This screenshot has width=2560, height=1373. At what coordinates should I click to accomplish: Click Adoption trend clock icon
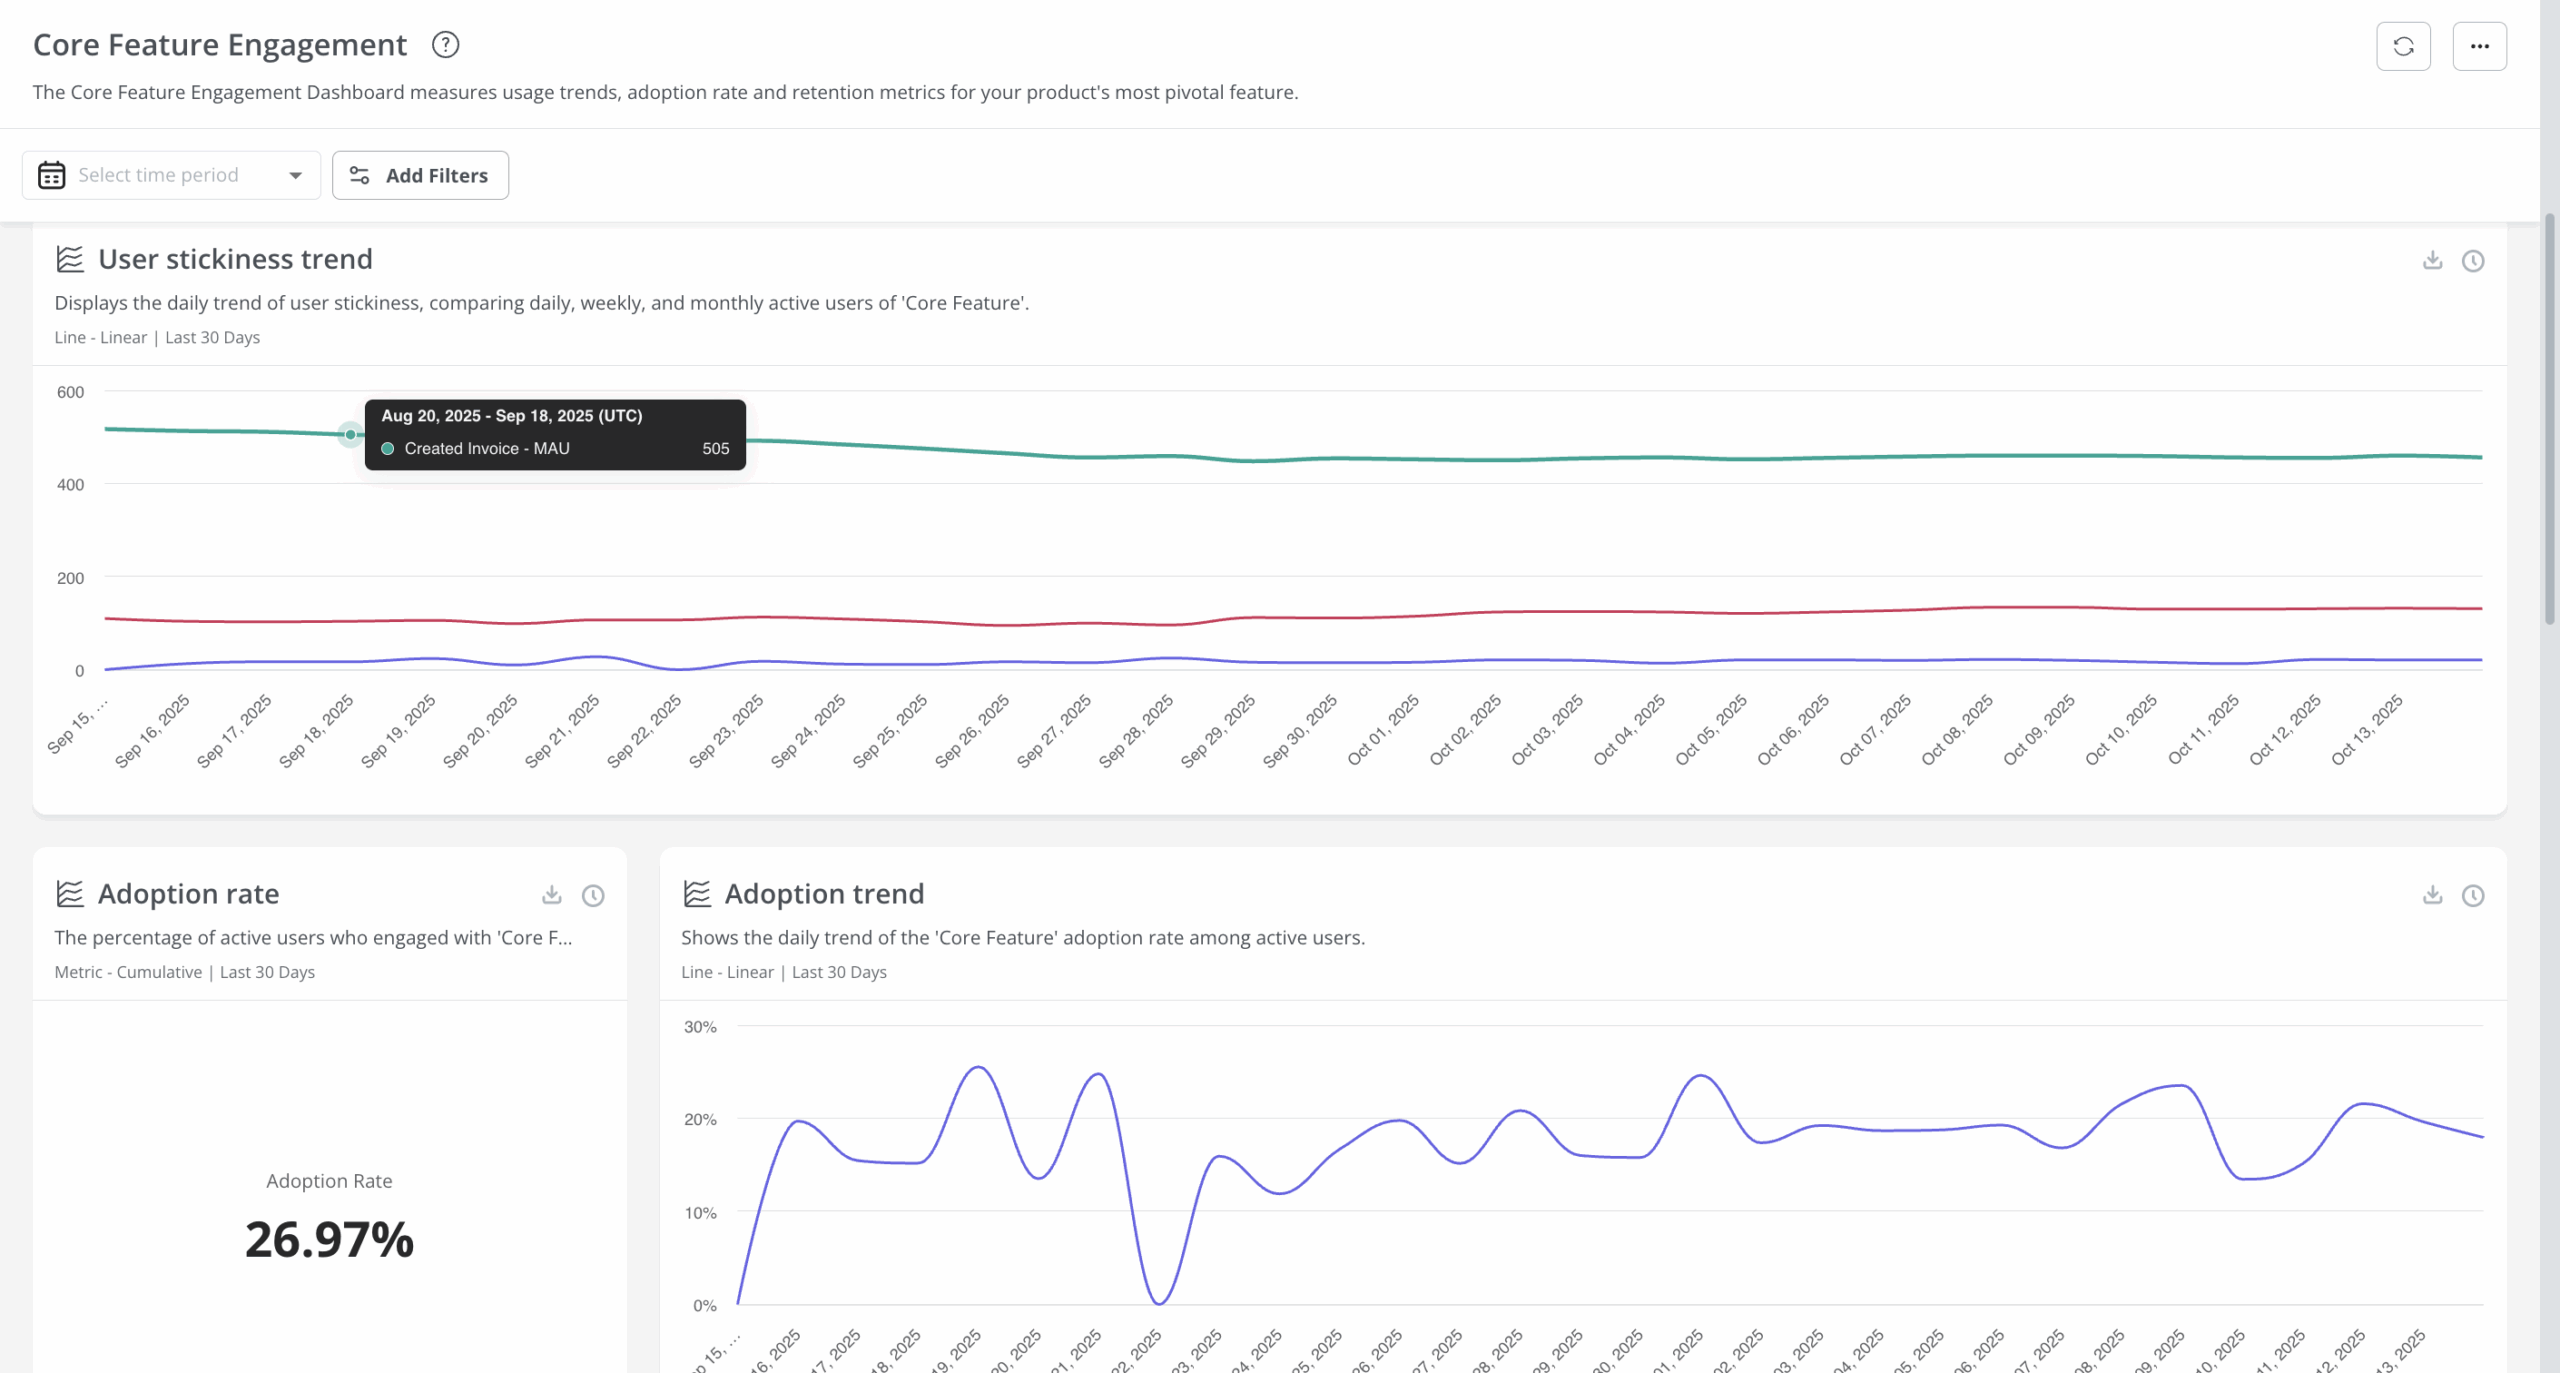click(x=2472, y=895)
